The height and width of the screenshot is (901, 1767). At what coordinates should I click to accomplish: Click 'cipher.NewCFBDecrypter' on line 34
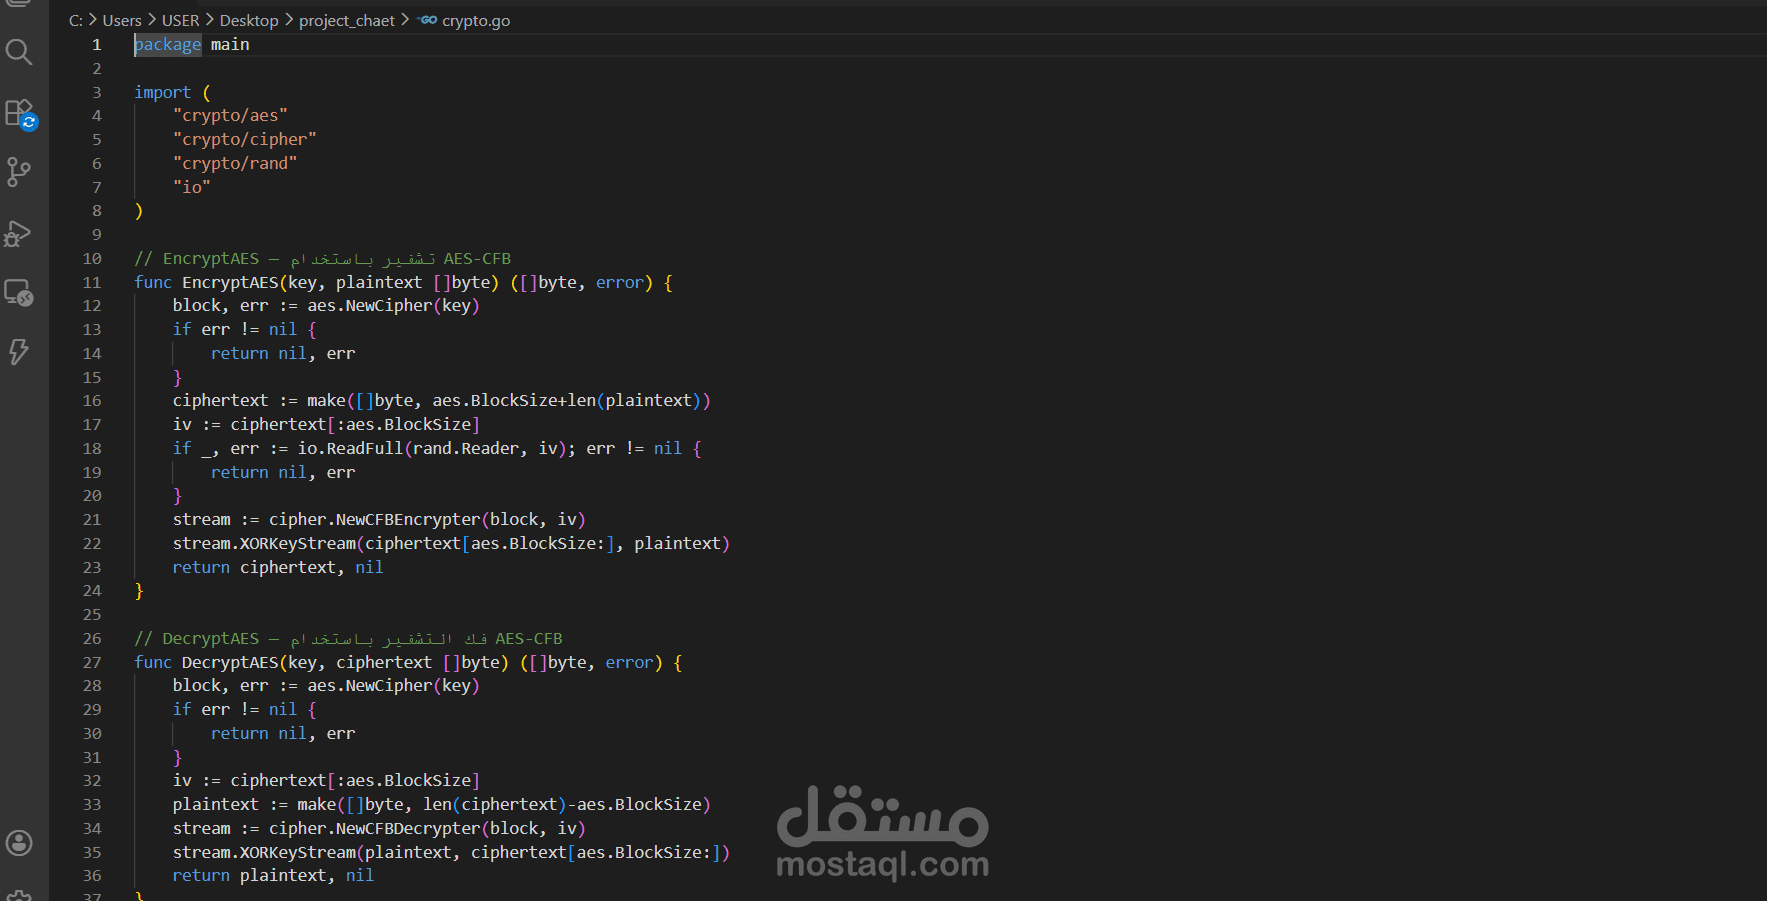374,828
